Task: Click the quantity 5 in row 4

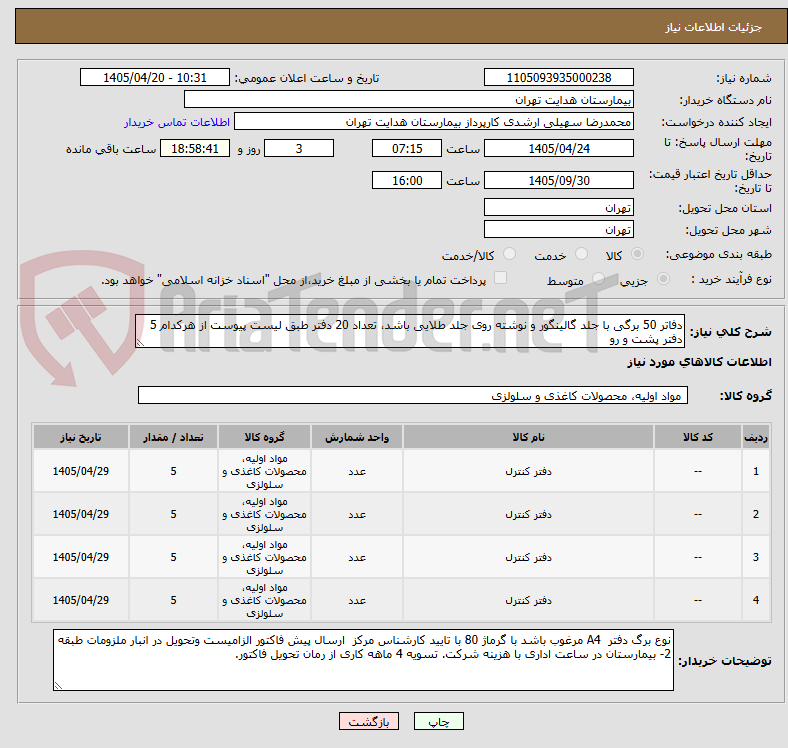Action: [x=173, y=600]
